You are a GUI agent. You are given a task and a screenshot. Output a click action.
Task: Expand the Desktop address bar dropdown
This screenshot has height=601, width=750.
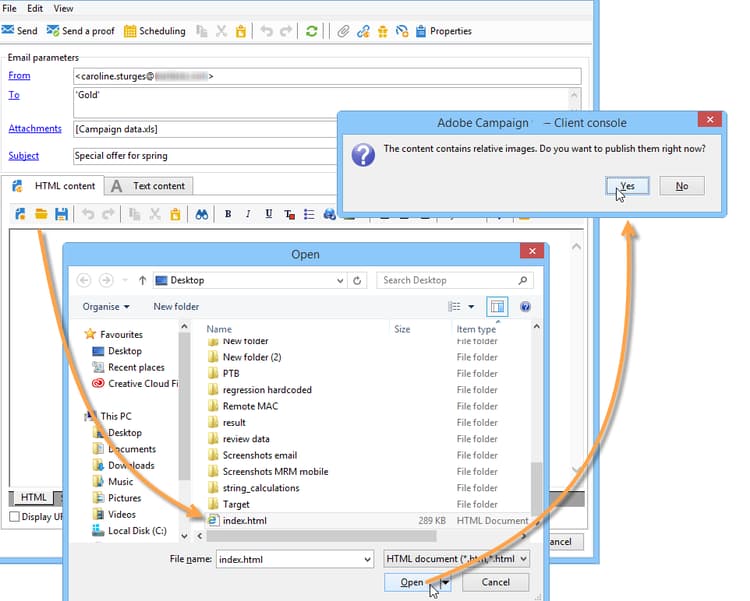(340, 280)
